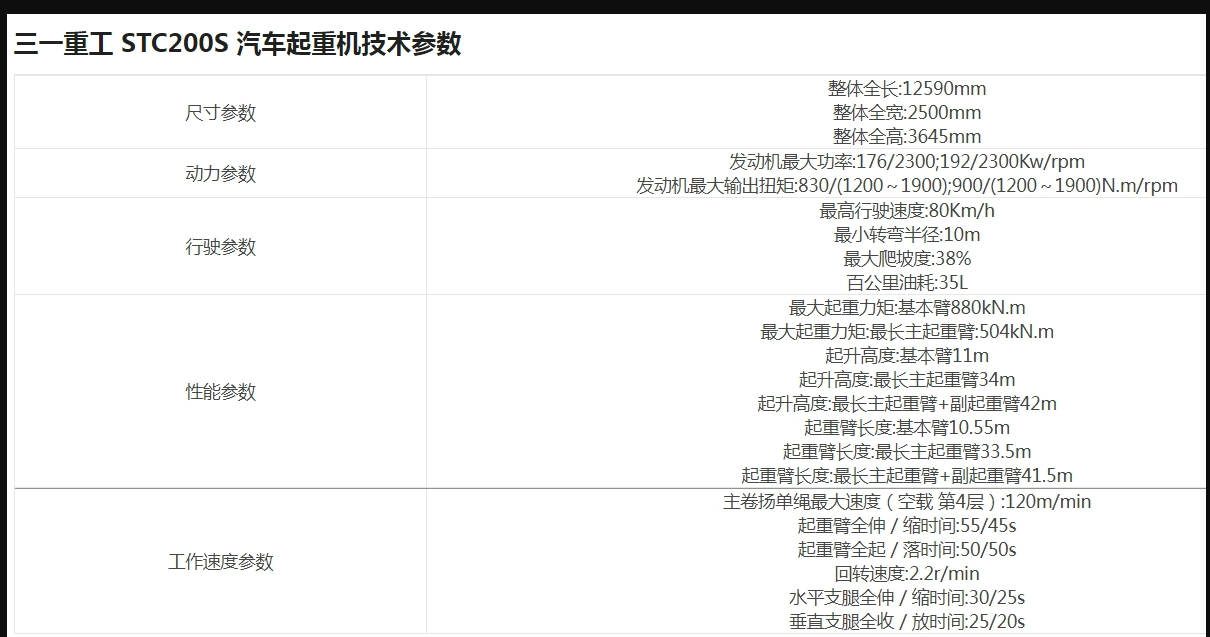Click the text 起重臂全起 / 落时间:50/50s
This screenshot has width=1210, height=637.
tap(907, 549)
